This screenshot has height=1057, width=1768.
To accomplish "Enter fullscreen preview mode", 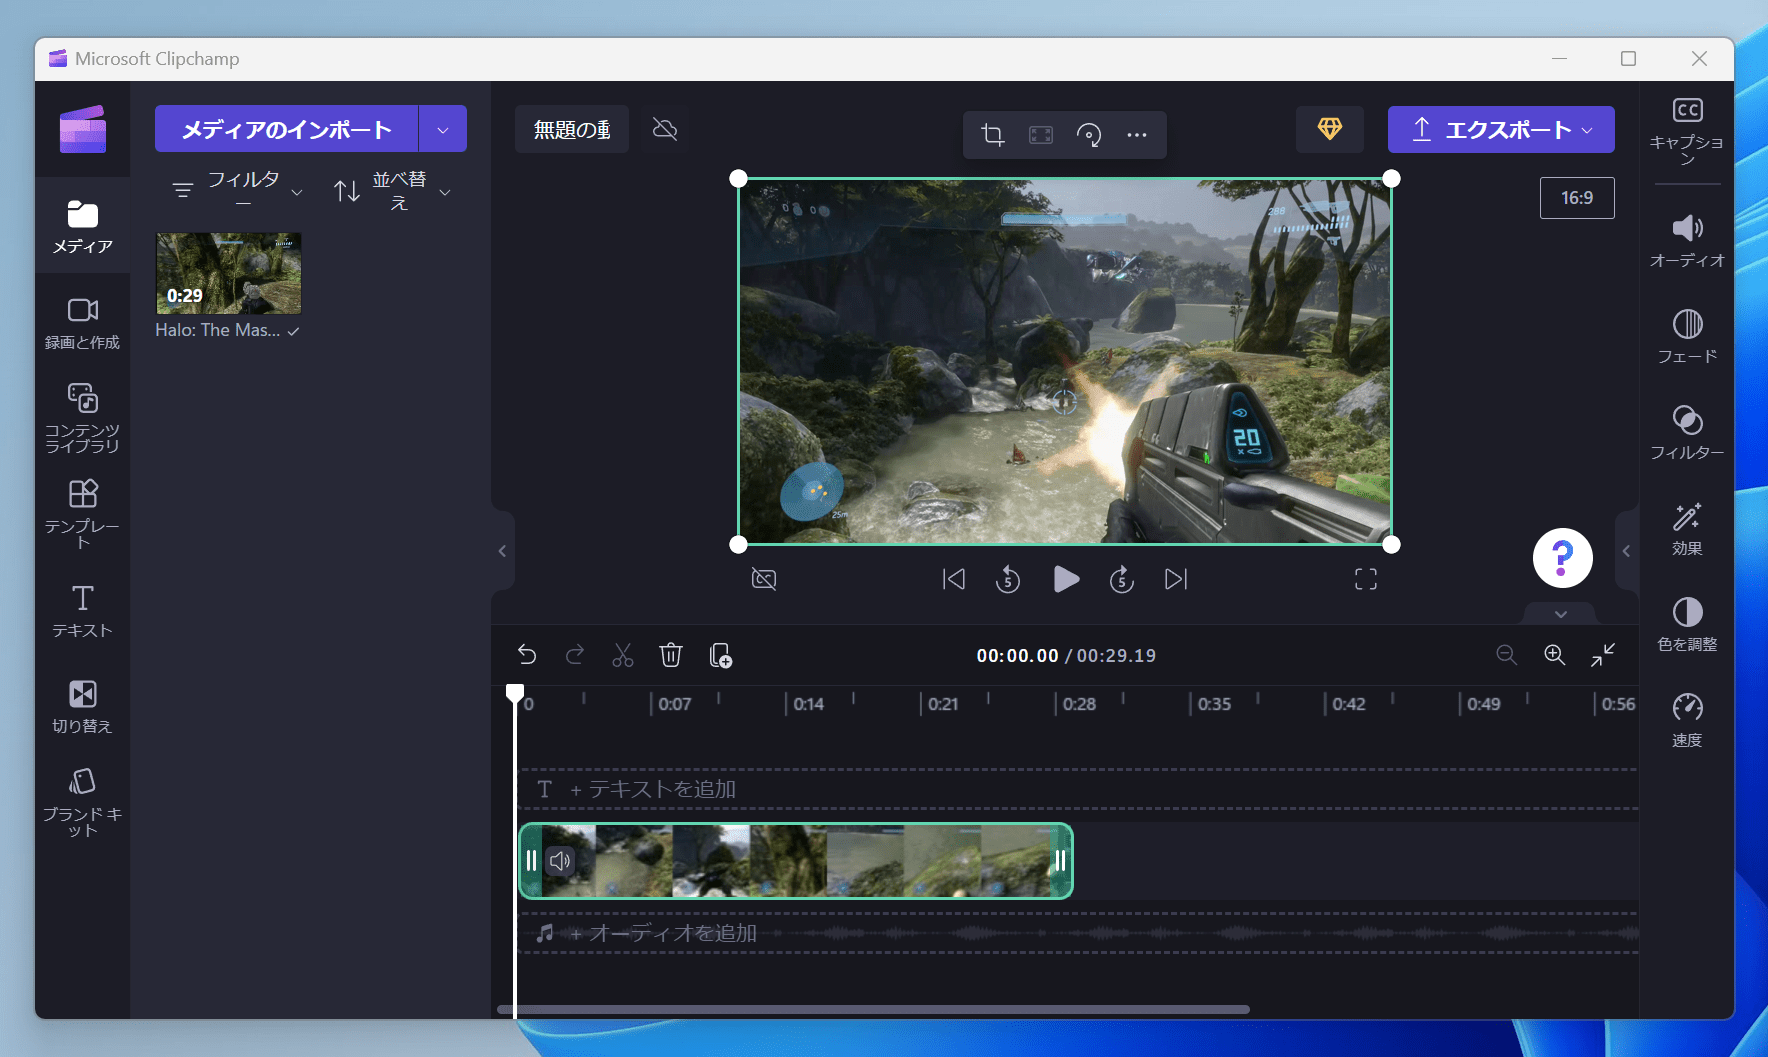I will click(1366, 579).
